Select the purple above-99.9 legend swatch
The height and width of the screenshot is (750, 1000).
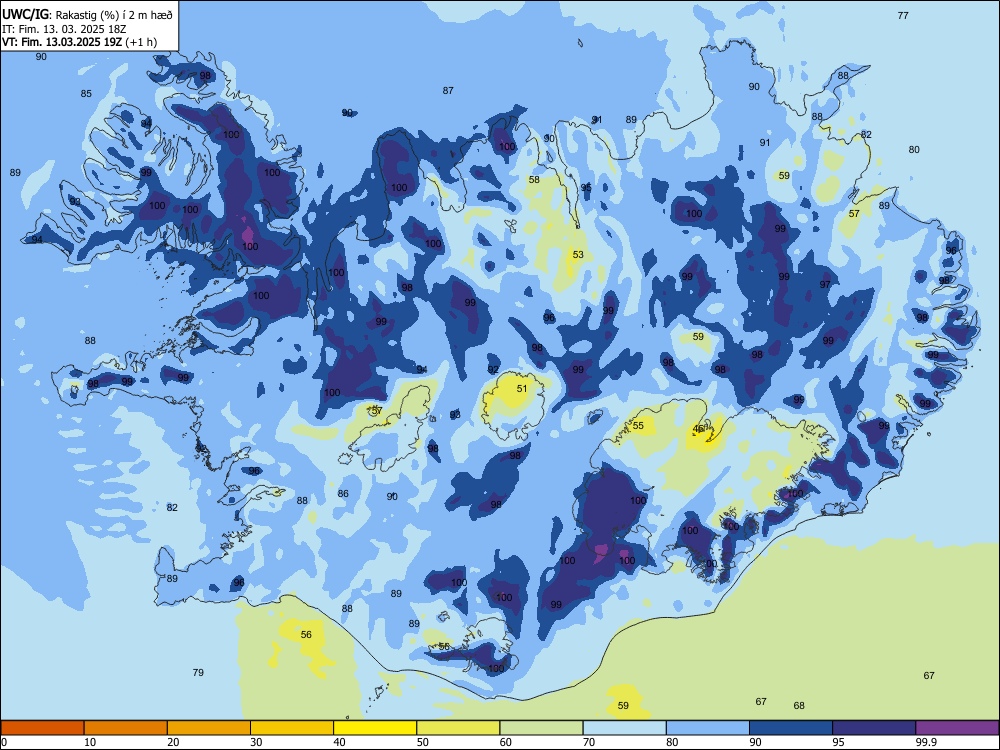point(957,728)
